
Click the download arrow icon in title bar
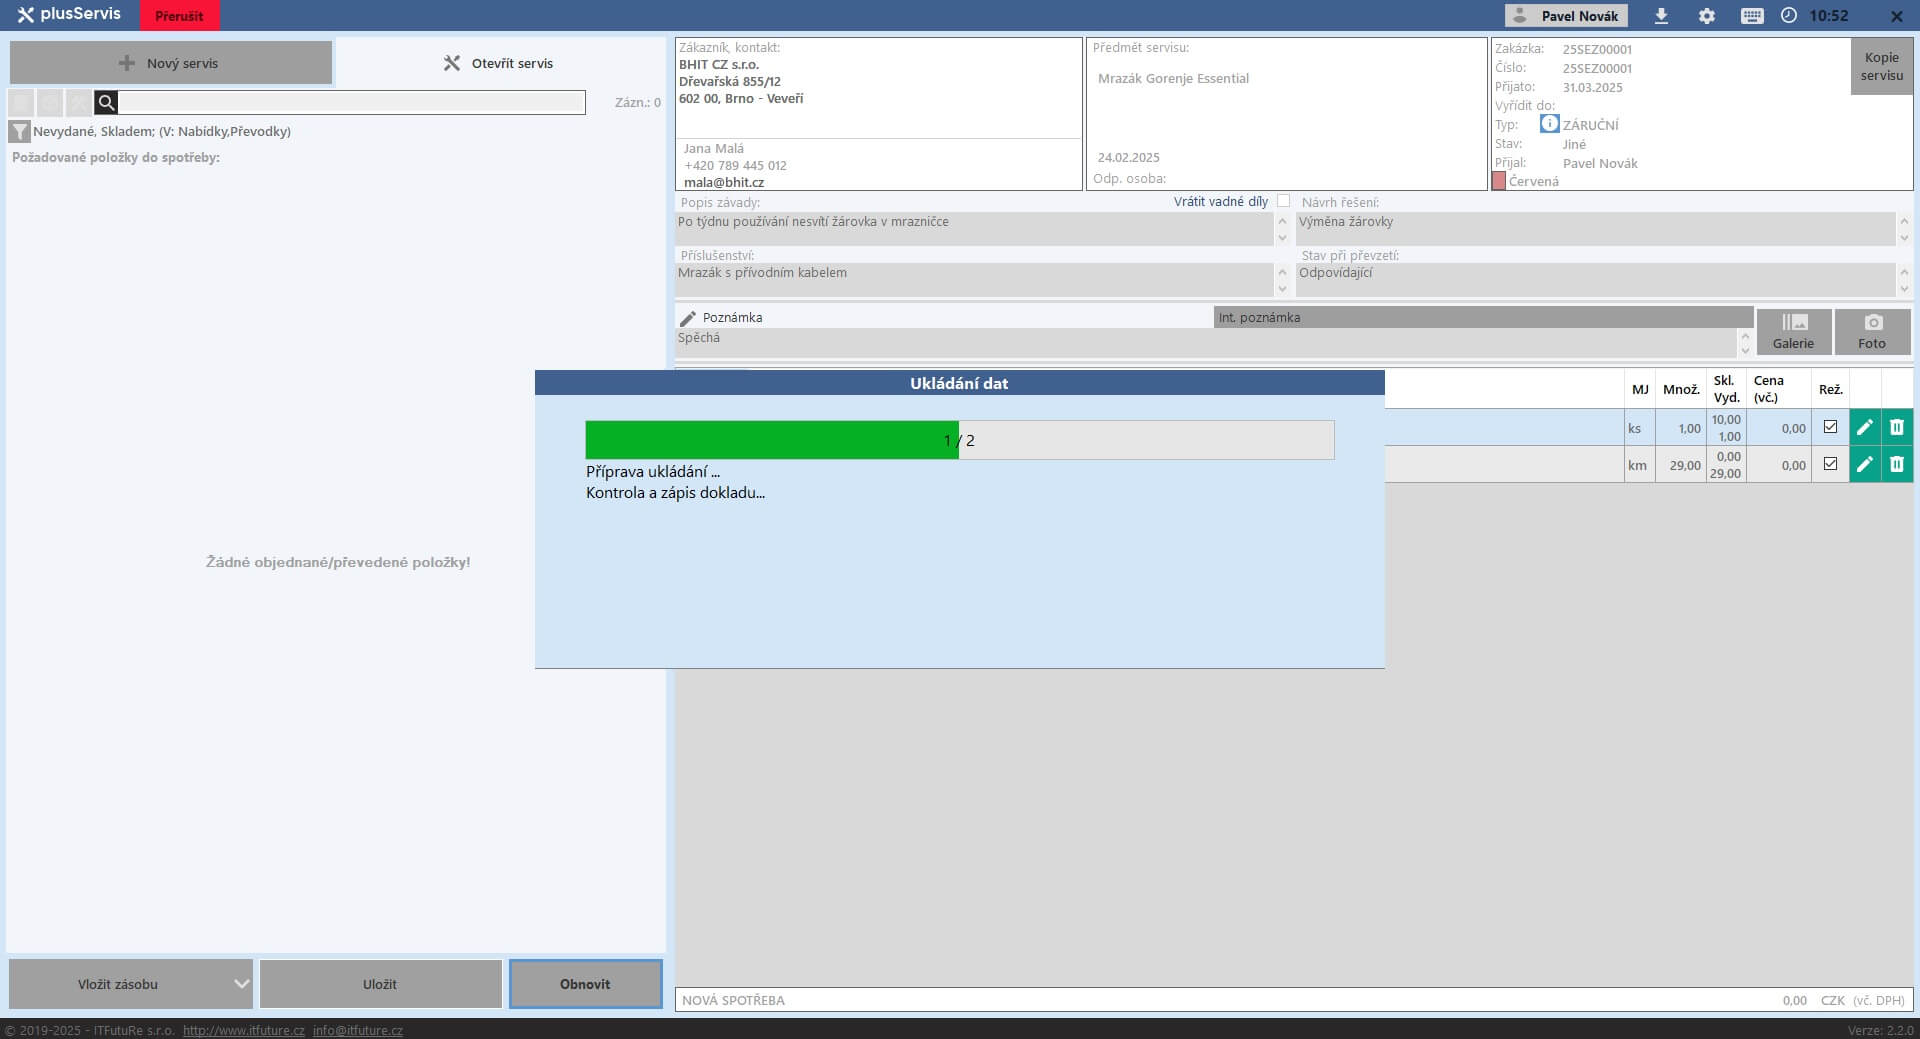point(1661,16)
